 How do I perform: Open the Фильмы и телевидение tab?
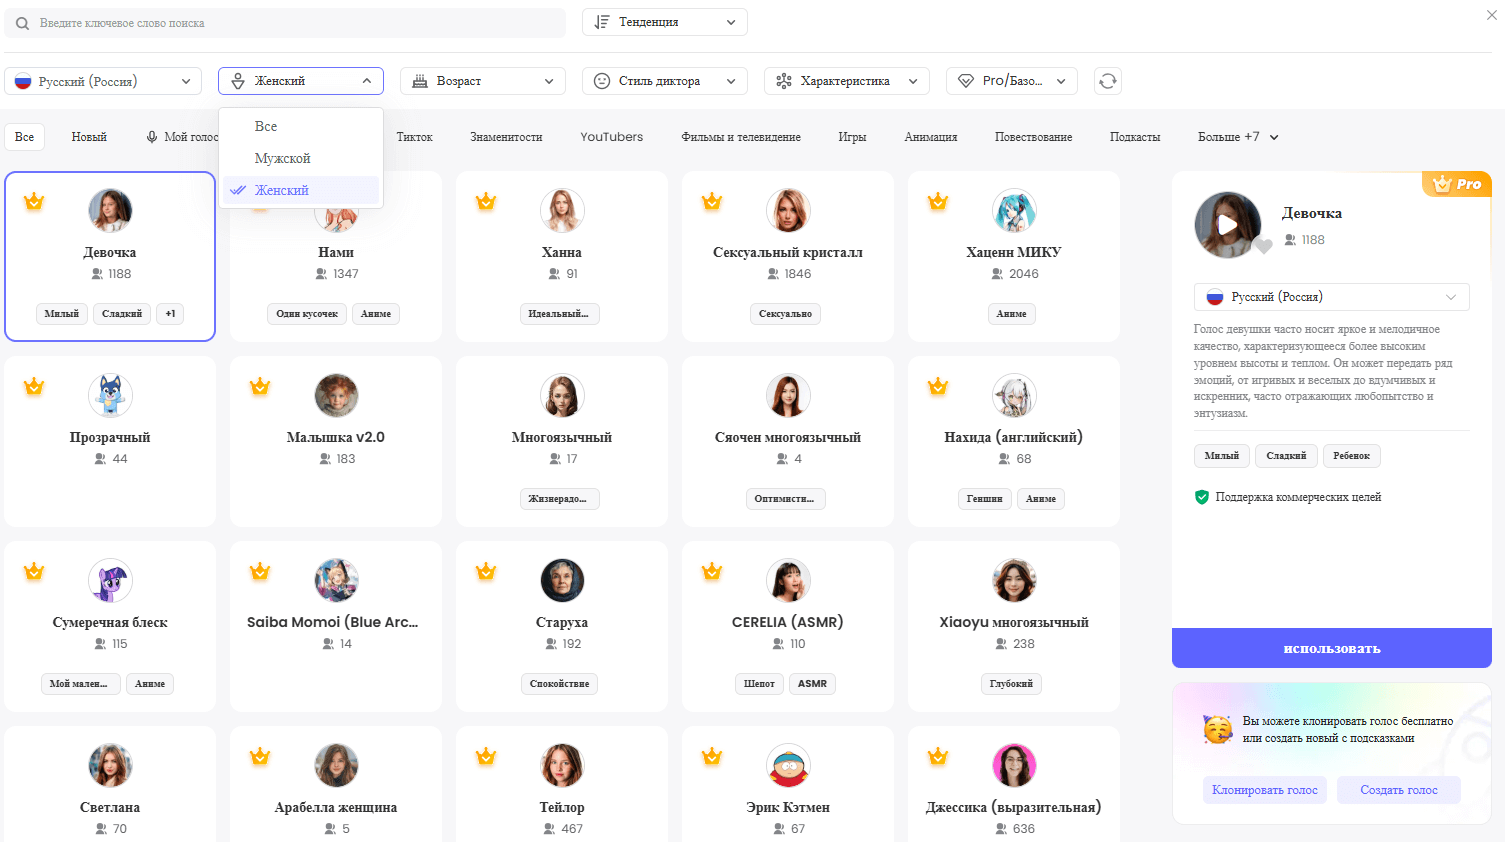coord(741,137)
